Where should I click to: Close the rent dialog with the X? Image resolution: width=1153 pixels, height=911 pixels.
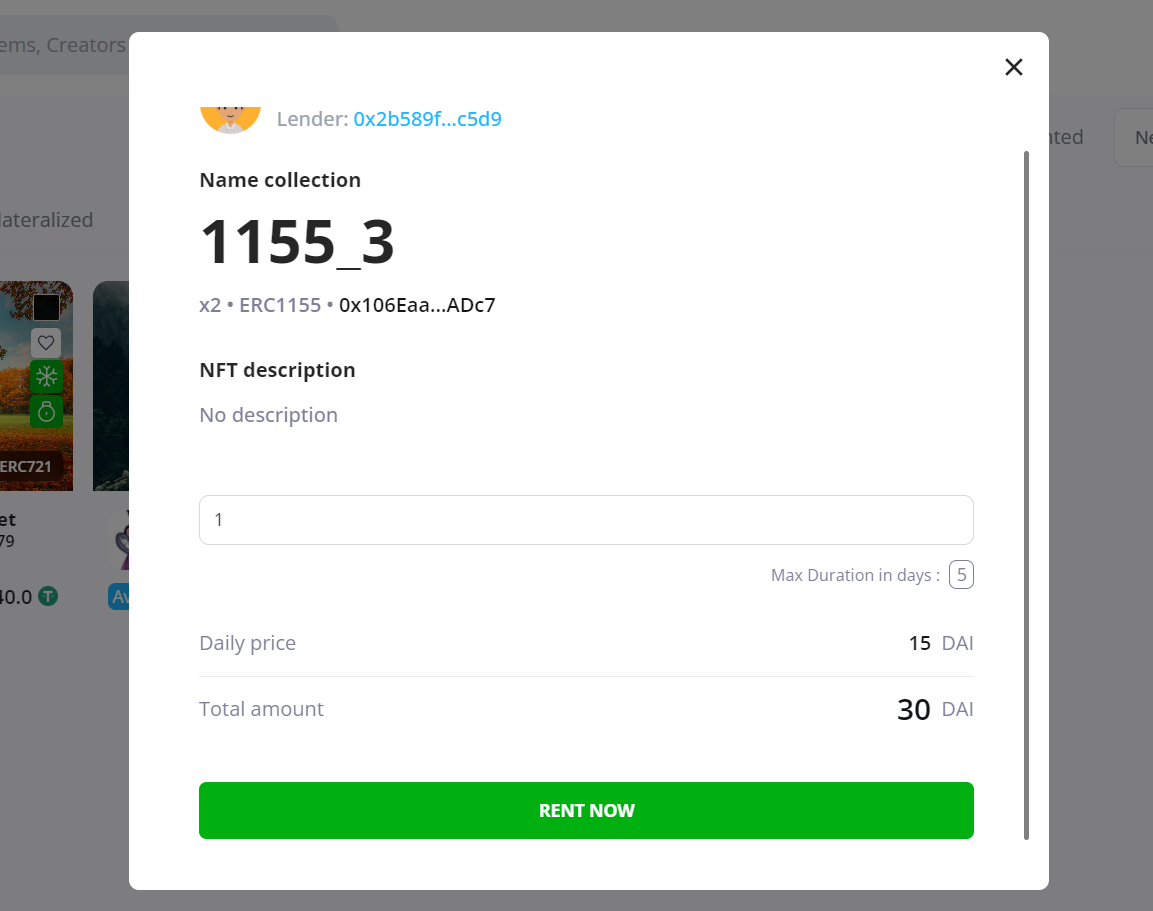pyautogui.click(x=1013, y=67)
